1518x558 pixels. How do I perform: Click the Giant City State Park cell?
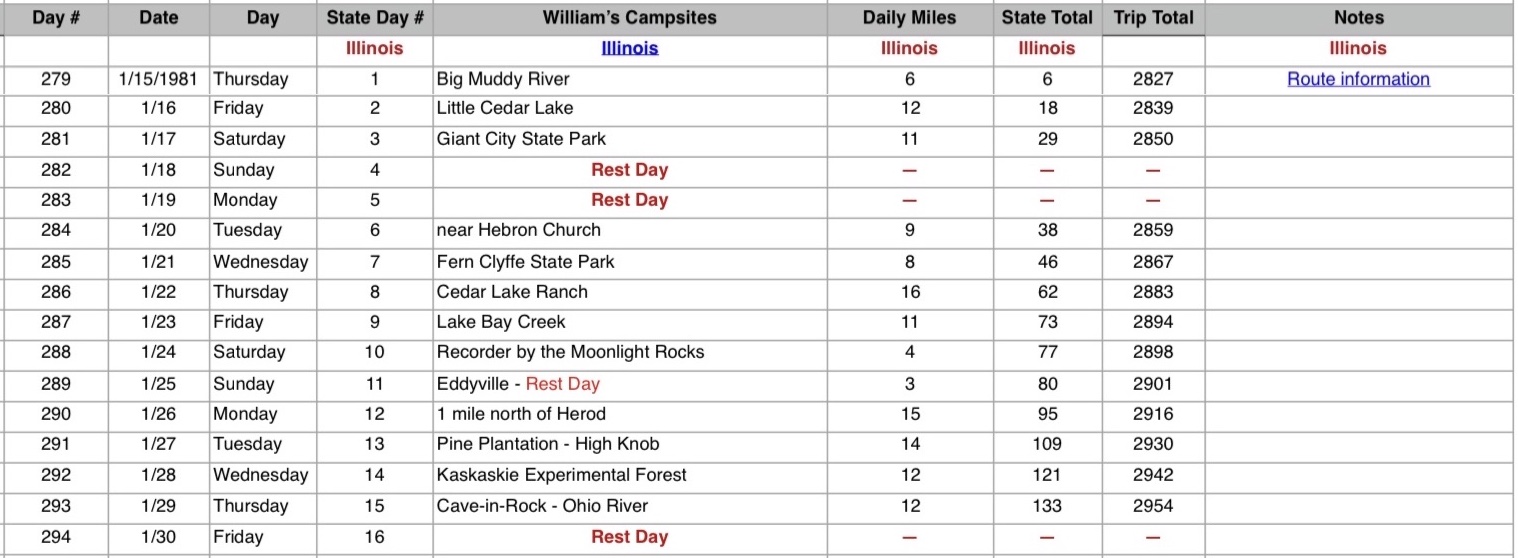pyautogui.click(x=630, y=139)
